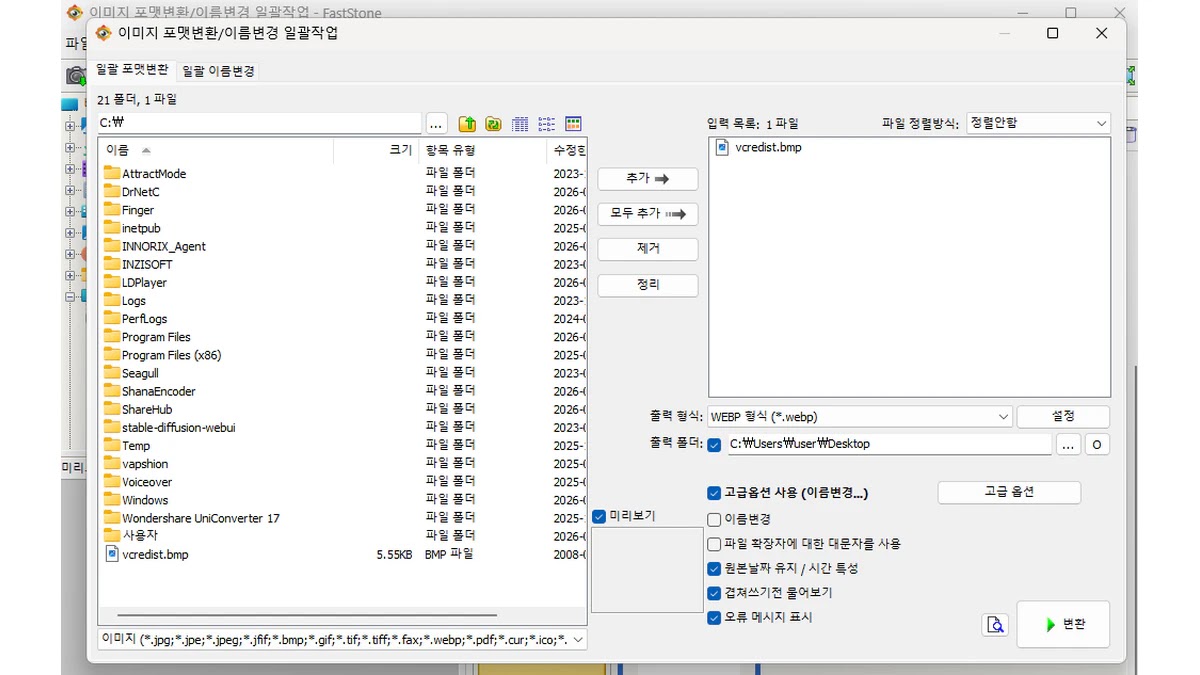Click the 정리 button
The image size is (1200, 675).
[x=648, y=285]
